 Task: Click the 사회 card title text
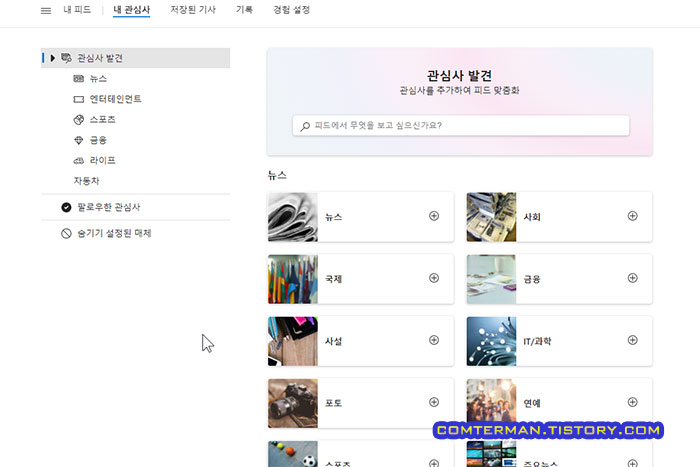click(x=532, y=217)
